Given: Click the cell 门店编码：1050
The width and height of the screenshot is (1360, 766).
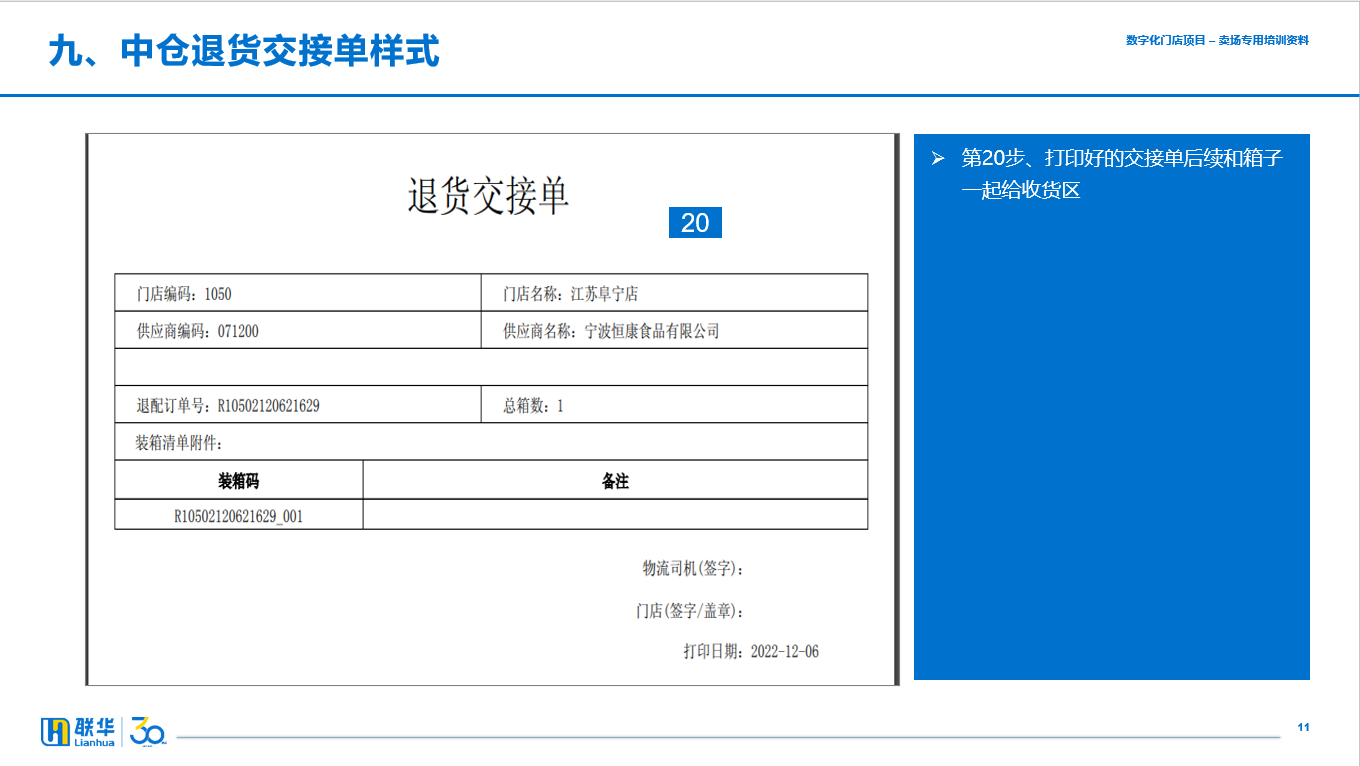Looking at the screenshot, I should 298,293.
